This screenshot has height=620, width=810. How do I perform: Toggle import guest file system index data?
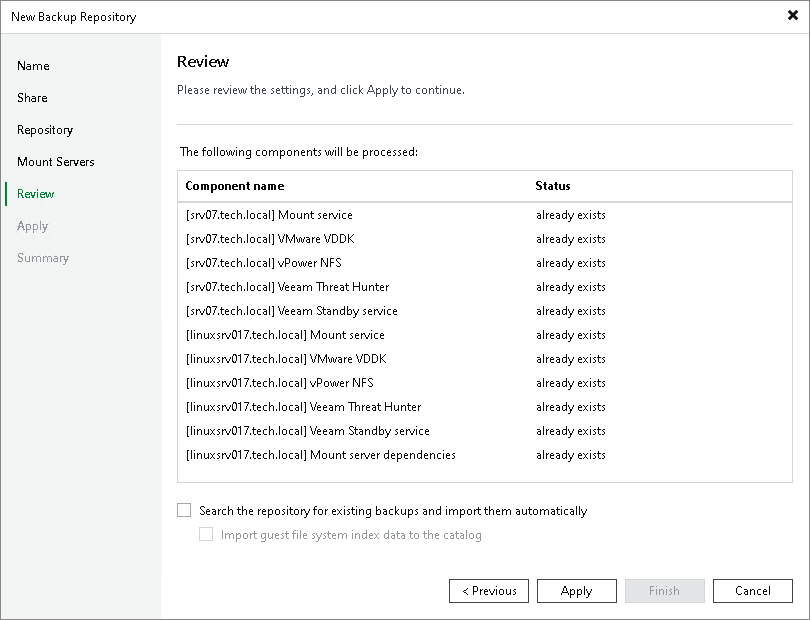206,534
